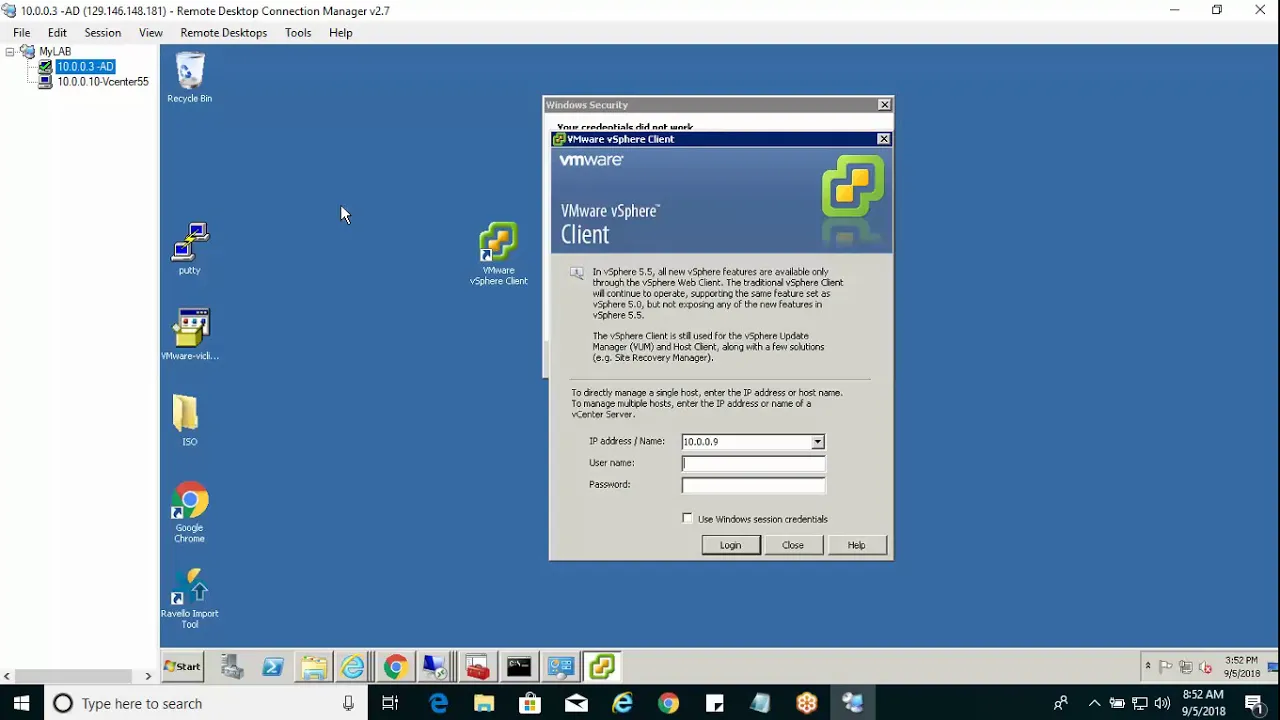Open the Windows Start menu
The image size is (1280, 720).
22,703
